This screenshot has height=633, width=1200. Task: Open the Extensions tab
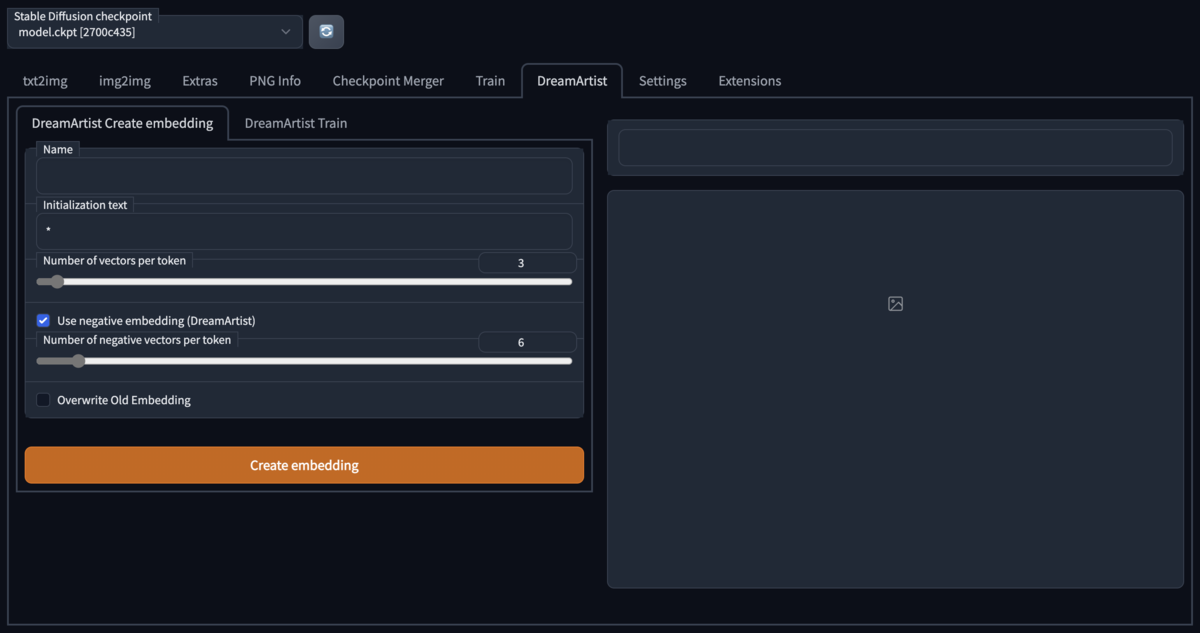(750, 81)
